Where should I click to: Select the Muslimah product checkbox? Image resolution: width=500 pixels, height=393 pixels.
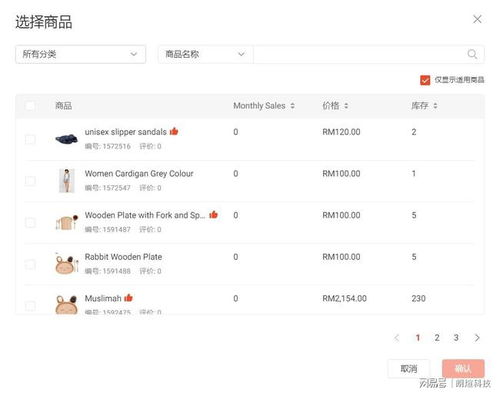pyautogui.click(x=30, y=306)
